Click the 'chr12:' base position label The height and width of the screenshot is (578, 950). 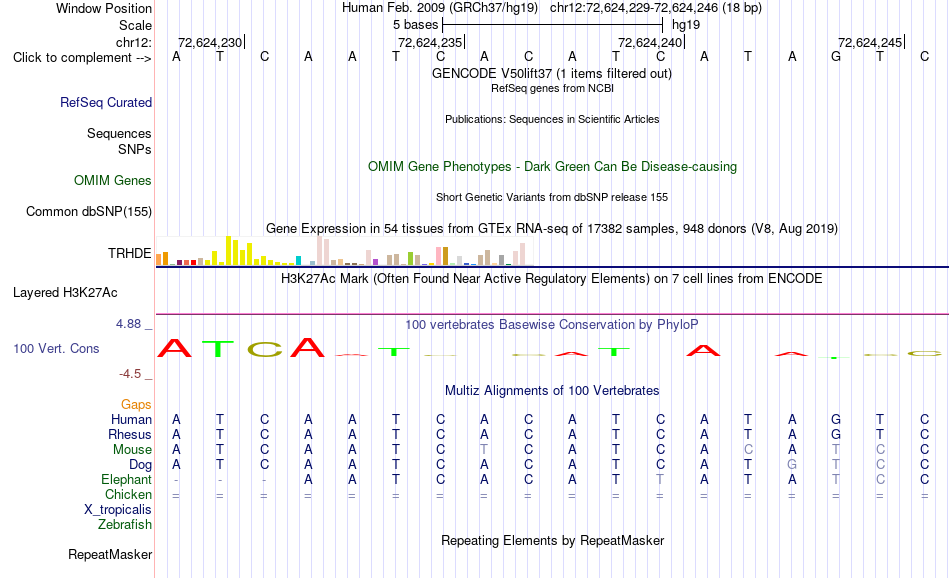(134, 42)
